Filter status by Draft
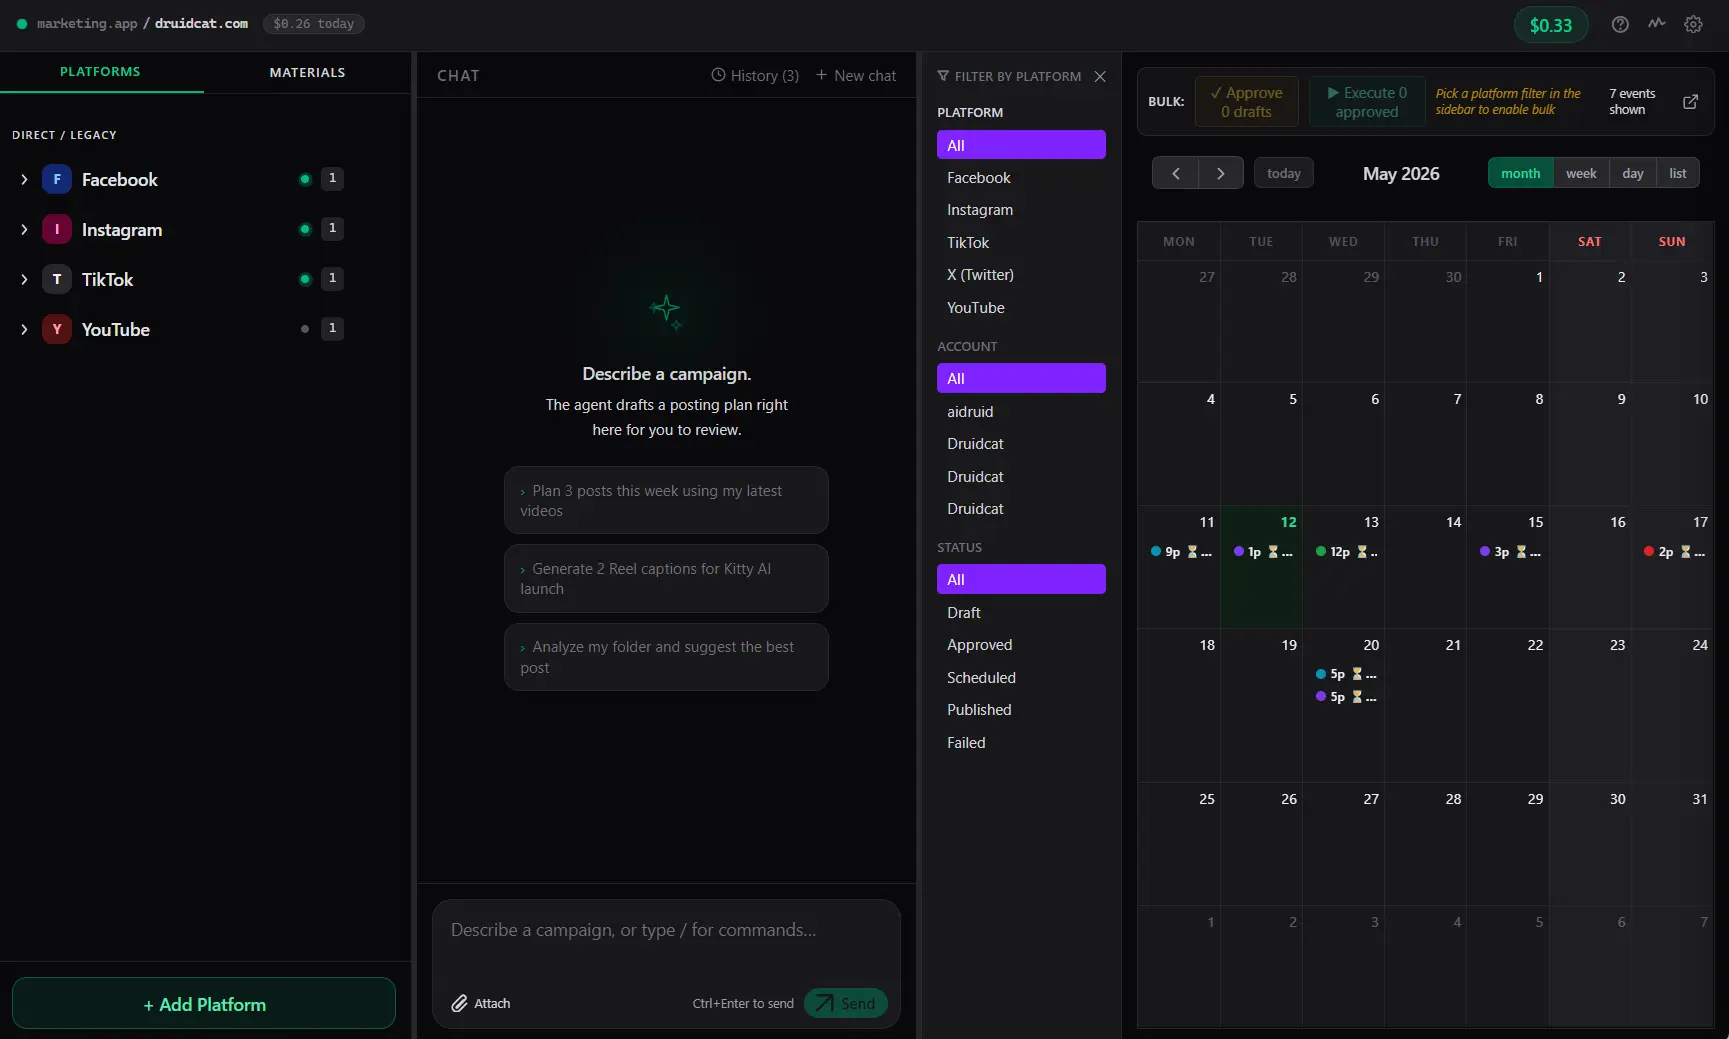The width and height of the screenshot is (1729, 1039). tap(1021, 613)
